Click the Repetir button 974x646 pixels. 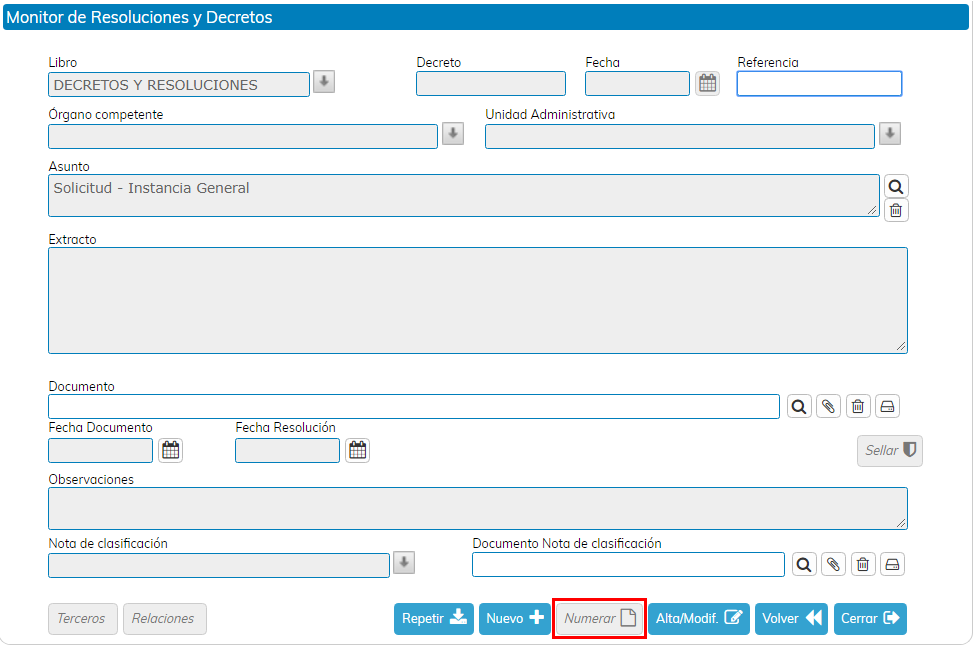[434, 619]
